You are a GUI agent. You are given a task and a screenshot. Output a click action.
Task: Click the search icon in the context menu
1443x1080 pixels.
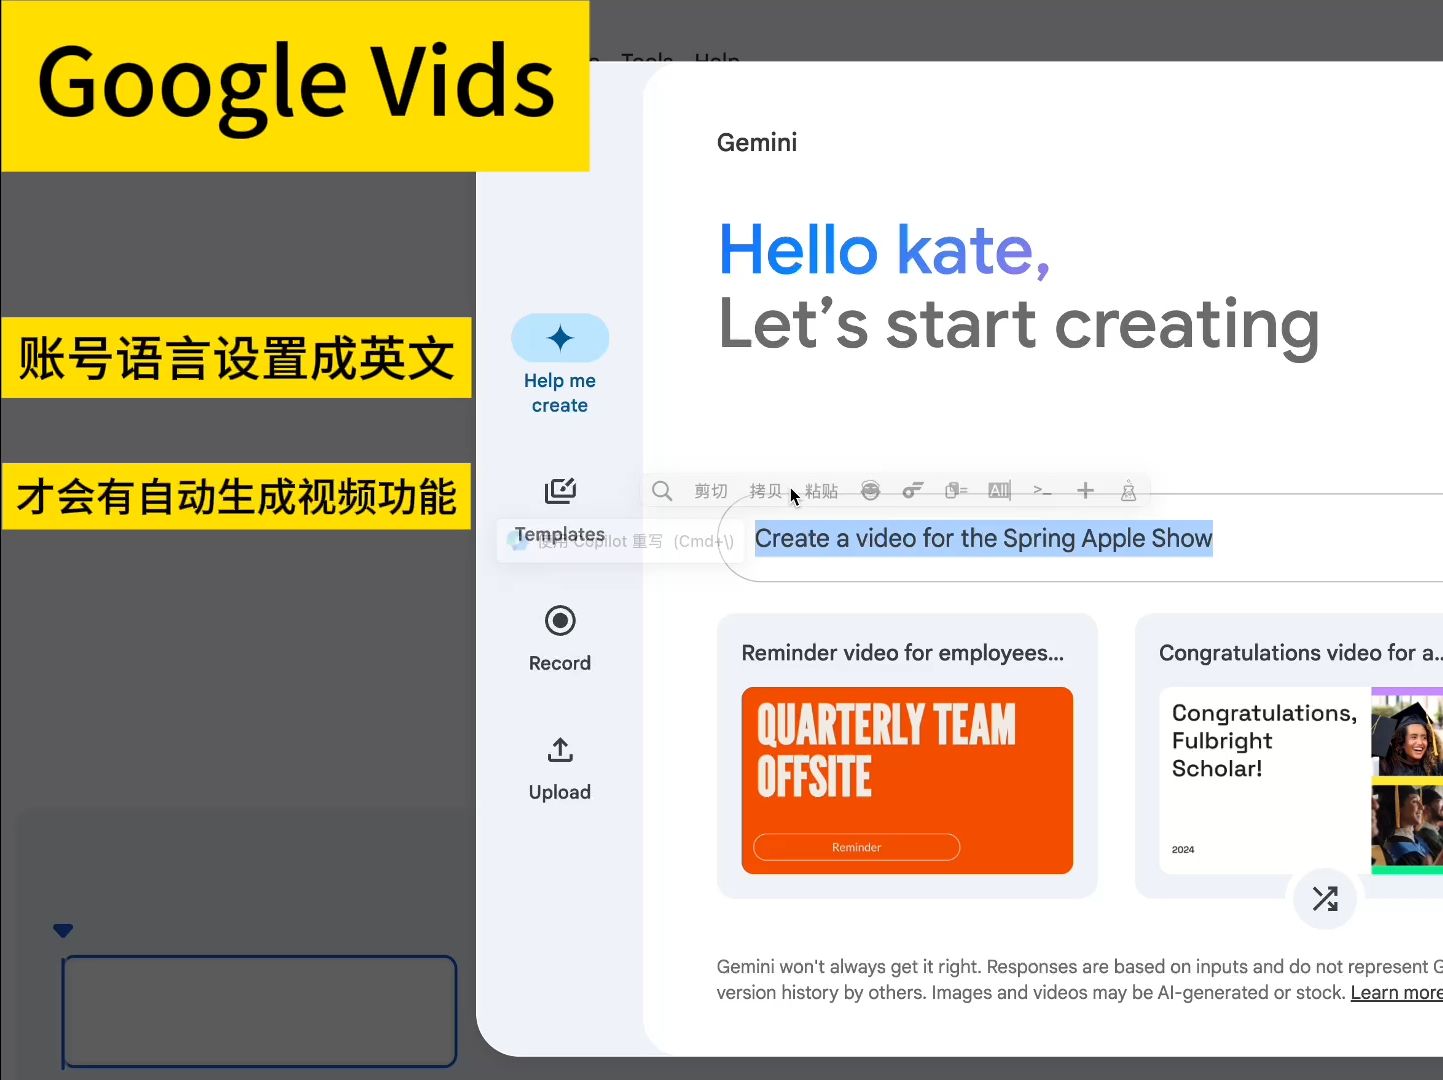pos(661,490)
